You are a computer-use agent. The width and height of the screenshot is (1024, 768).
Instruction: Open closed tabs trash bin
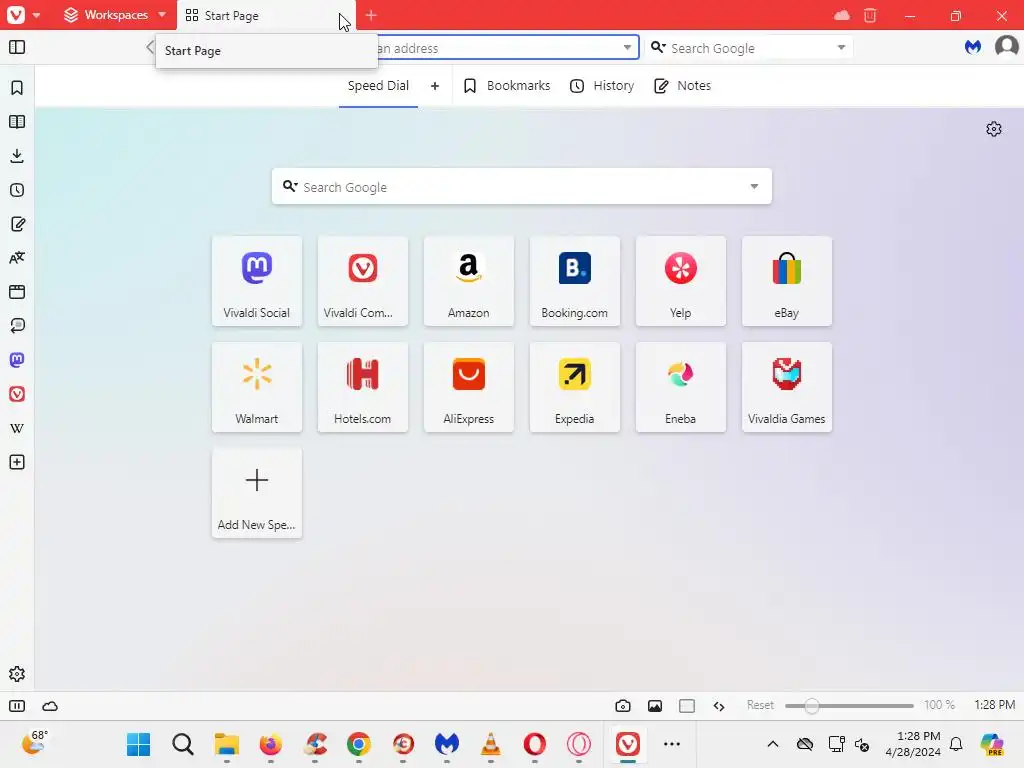coord(870,15)
